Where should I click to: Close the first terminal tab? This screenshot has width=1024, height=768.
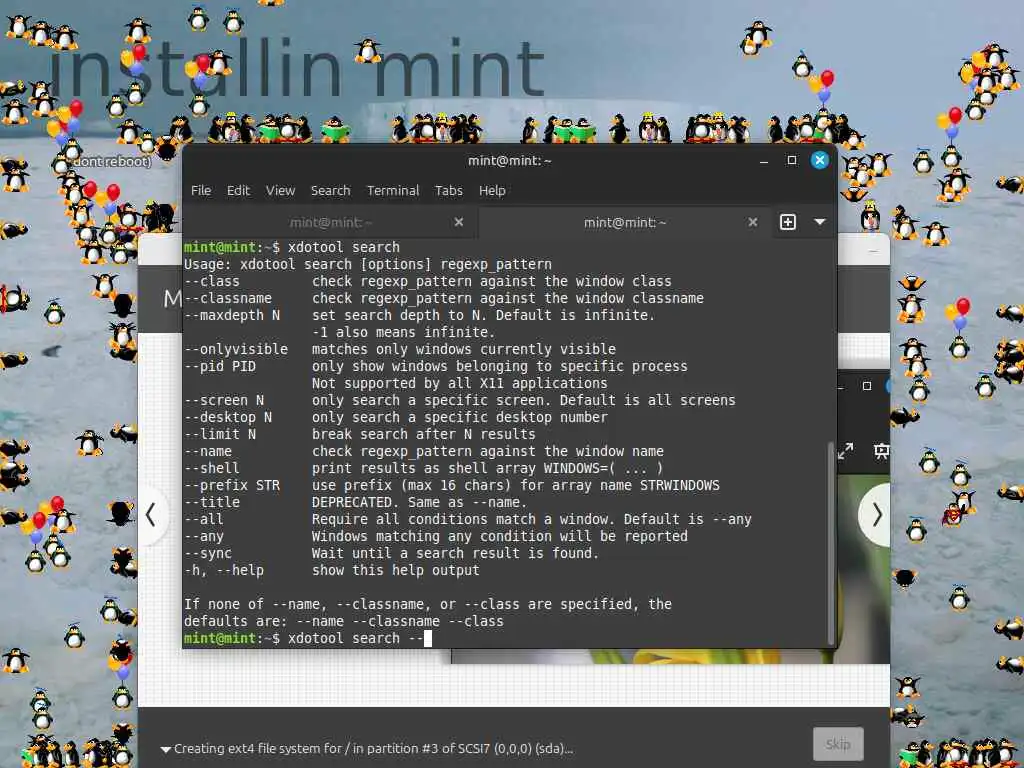(458, 222)
